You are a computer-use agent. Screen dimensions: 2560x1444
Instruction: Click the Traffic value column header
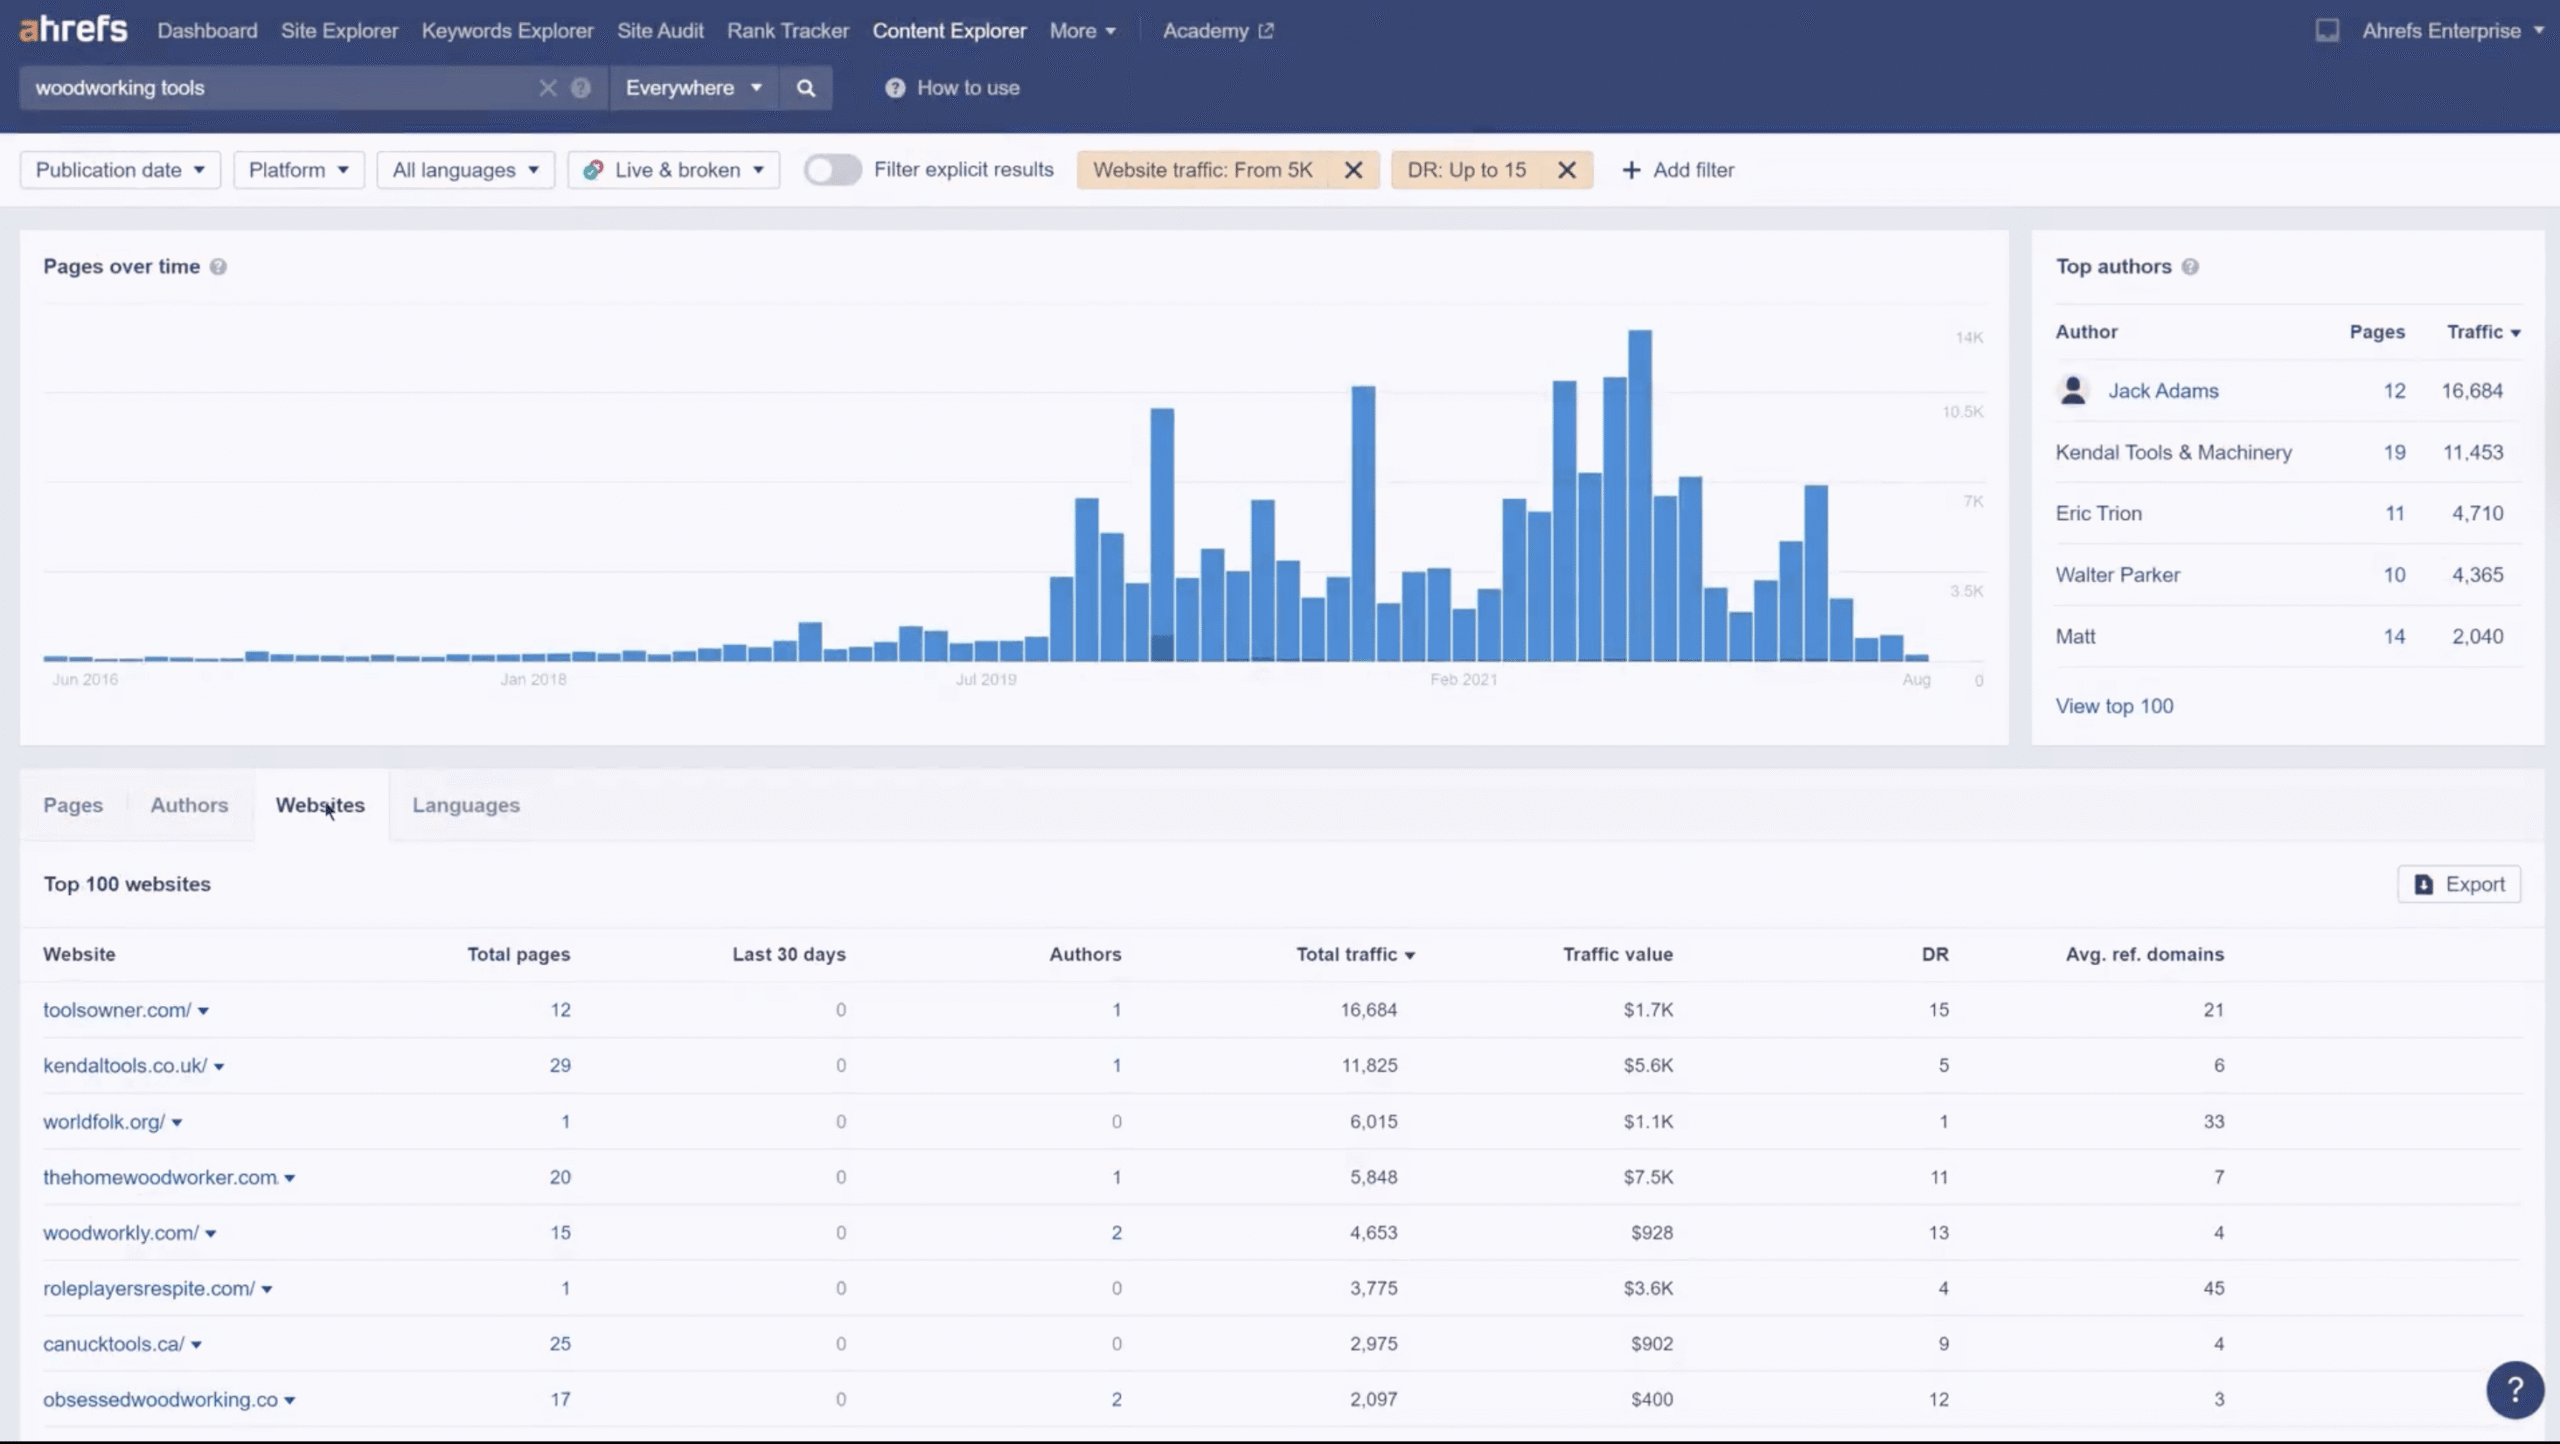click(x=1617, y=954)
